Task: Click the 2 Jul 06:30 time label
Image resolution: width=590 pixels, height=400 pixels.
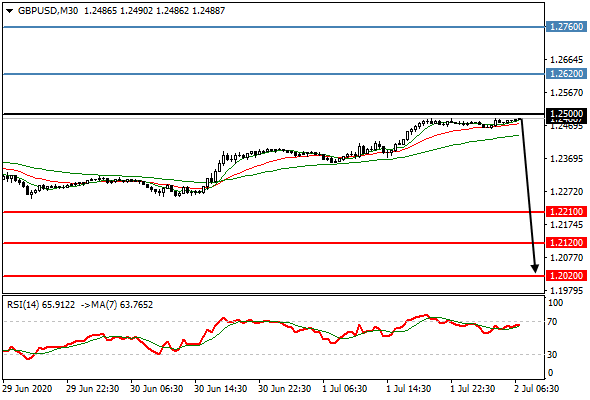Action: pyautogui.click(x=536, y=388)
